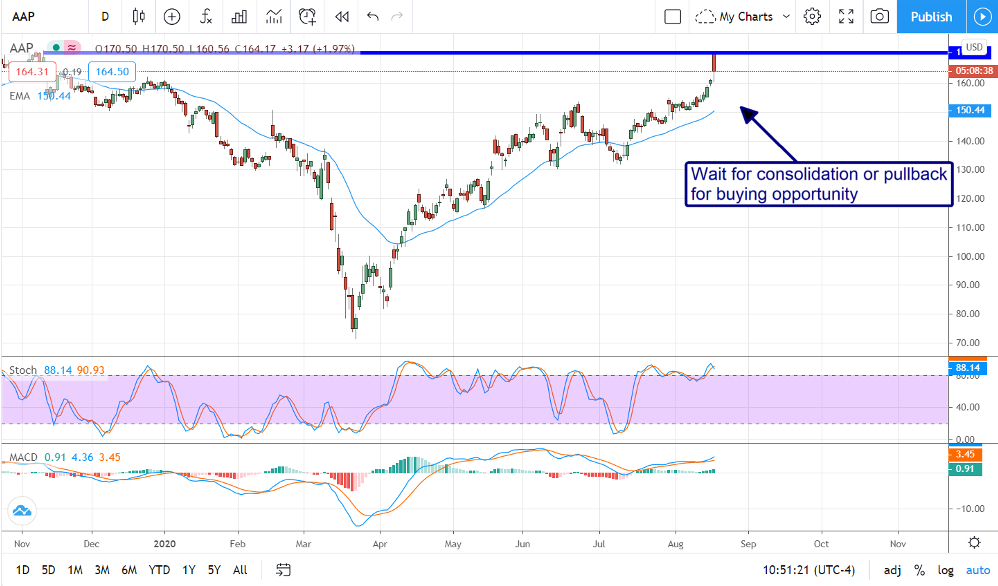Expand the My Charts dropdown
The height and width of the screenshot is (586, 998).
coord(743,16)
